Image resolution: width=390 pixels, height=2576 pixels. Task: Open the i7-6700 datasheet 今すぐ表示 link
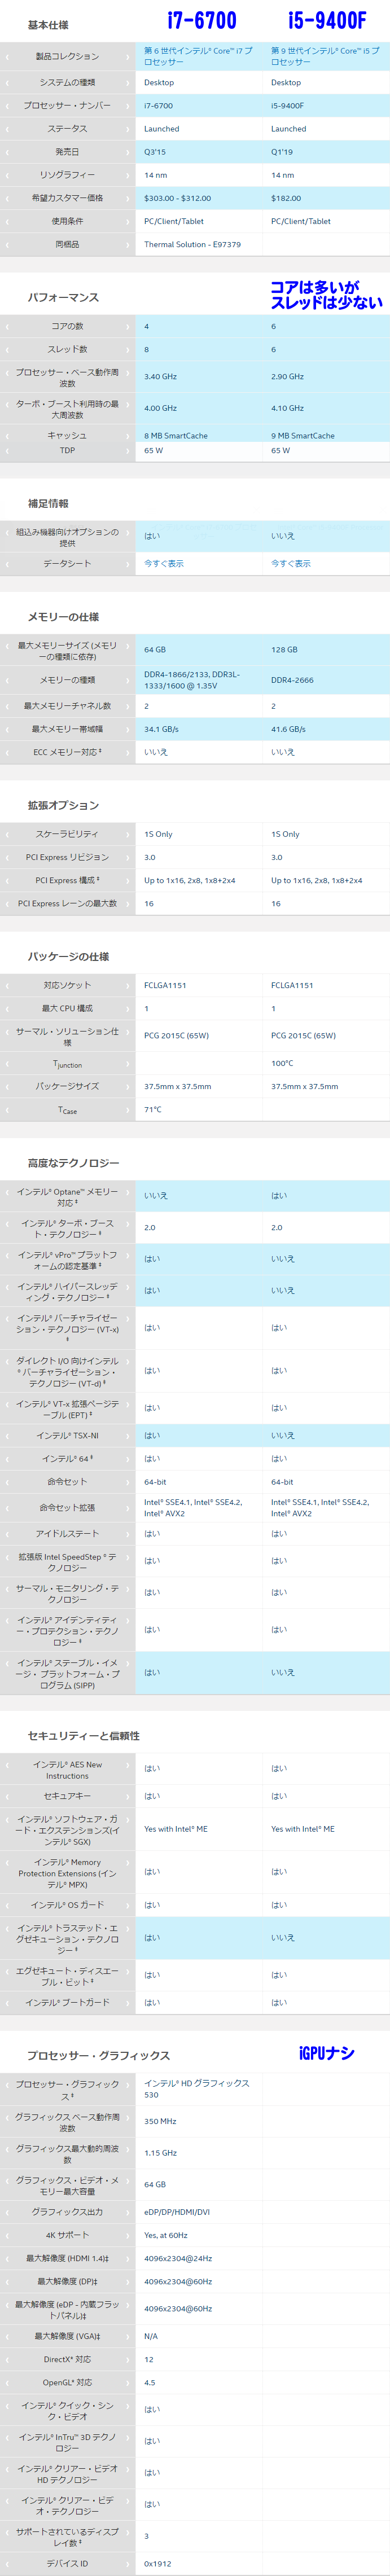[x=163, y=564]
